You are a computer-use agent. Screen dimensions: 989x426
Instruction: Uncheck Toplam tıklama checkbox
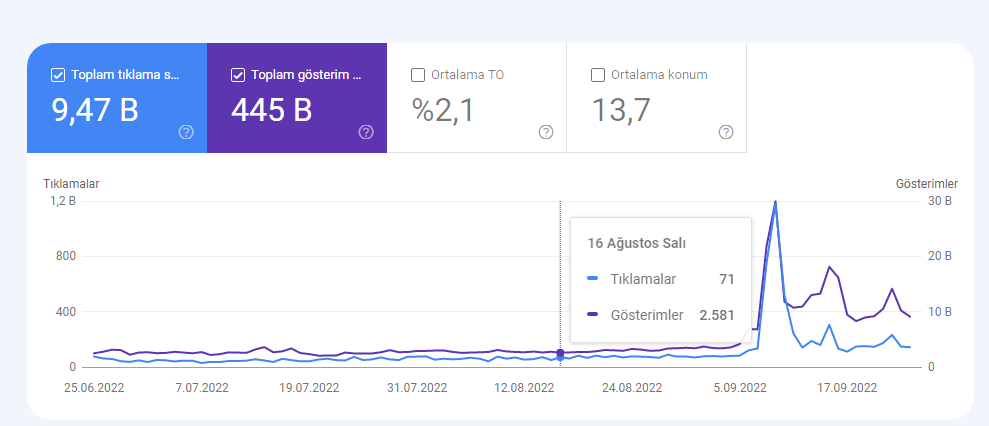pyautogui.click(x=57, y=75)
